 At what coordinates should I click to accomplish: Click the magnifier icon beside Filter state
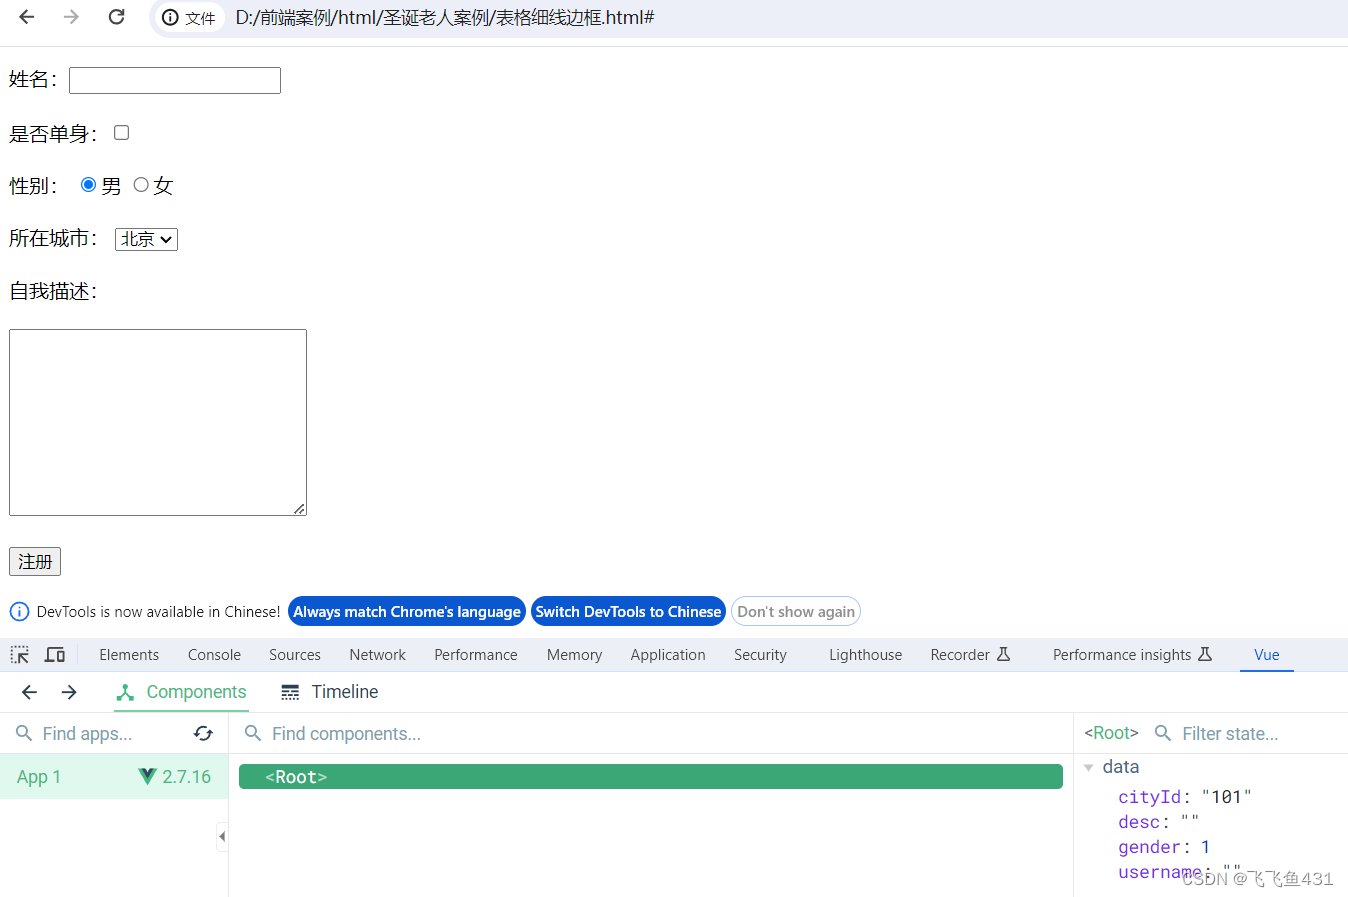(x=1163, y=733)
